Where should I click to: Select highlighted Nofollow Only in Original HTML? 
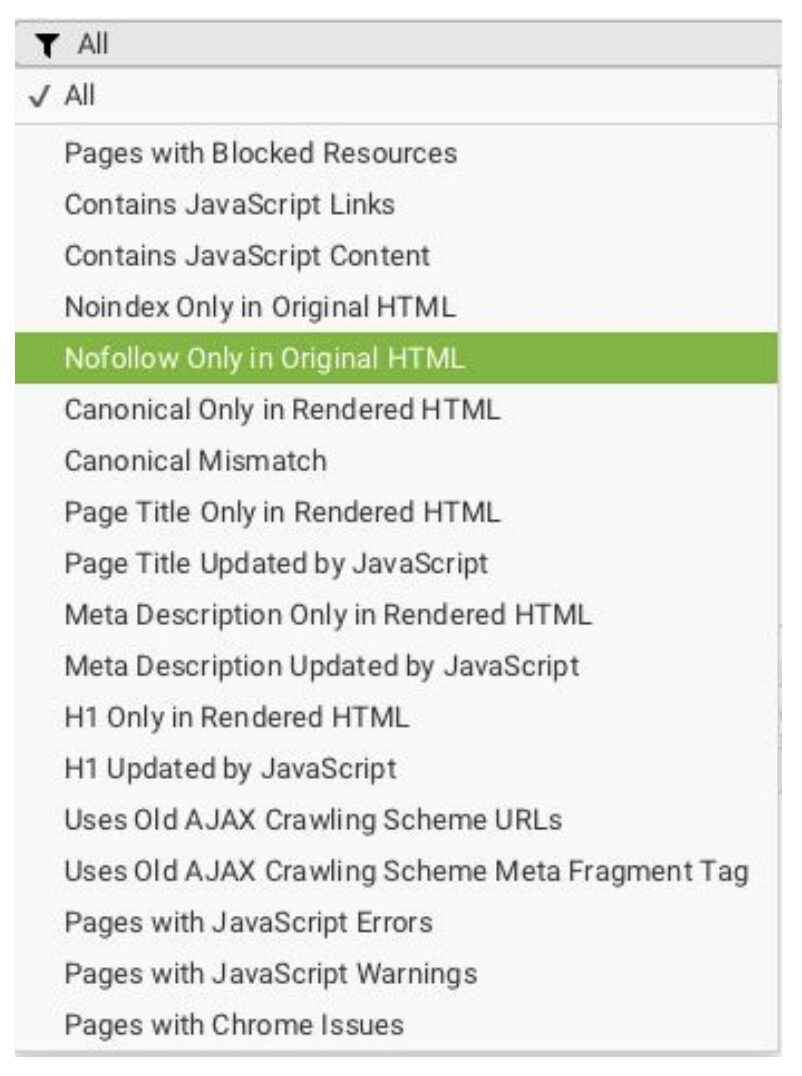pos(397,358)
